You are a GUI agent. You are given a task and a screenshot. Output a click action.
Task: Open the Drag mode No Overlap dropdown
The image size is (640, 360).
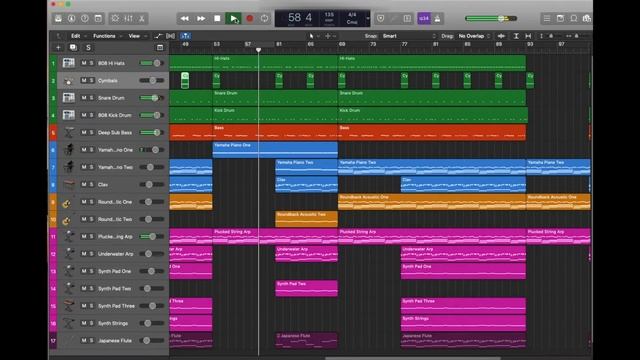click(x=474, y=36)
